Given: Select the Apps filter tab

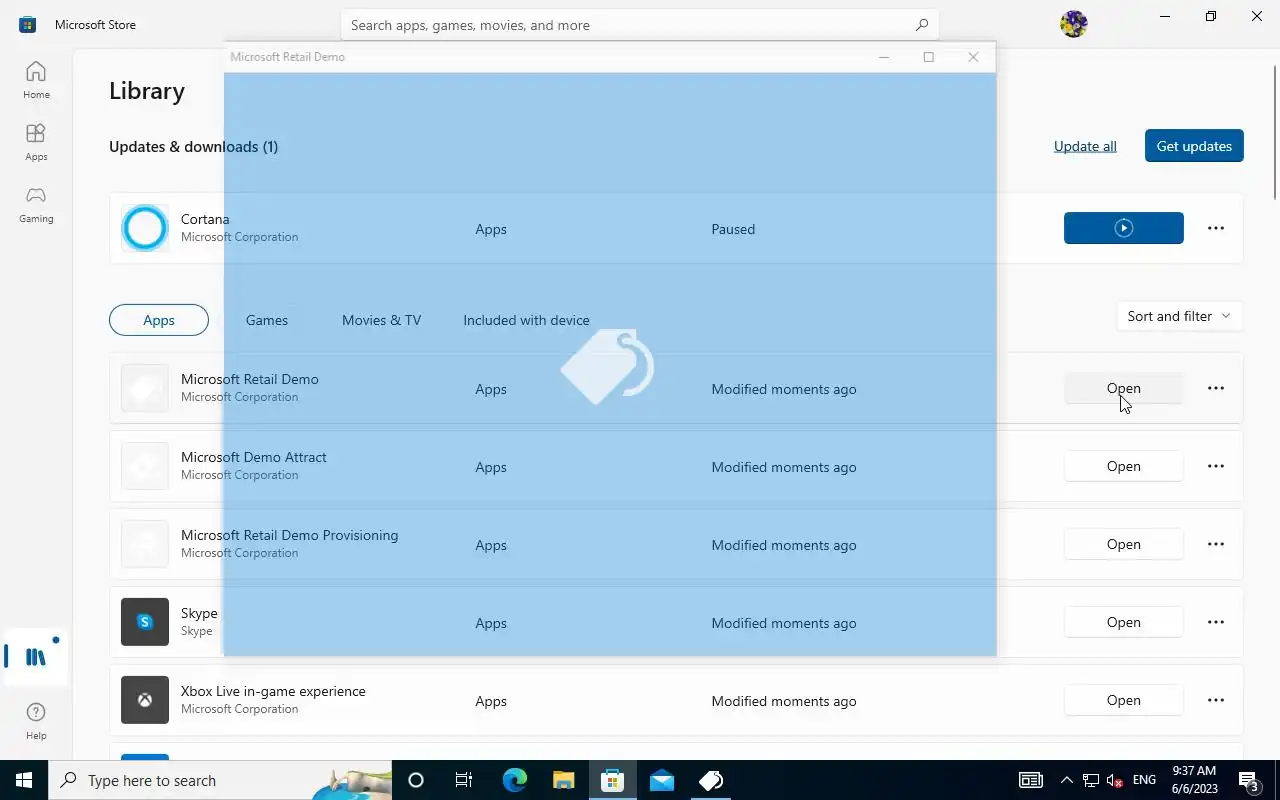Looking at the screenshot, I should tap(159, 320).
